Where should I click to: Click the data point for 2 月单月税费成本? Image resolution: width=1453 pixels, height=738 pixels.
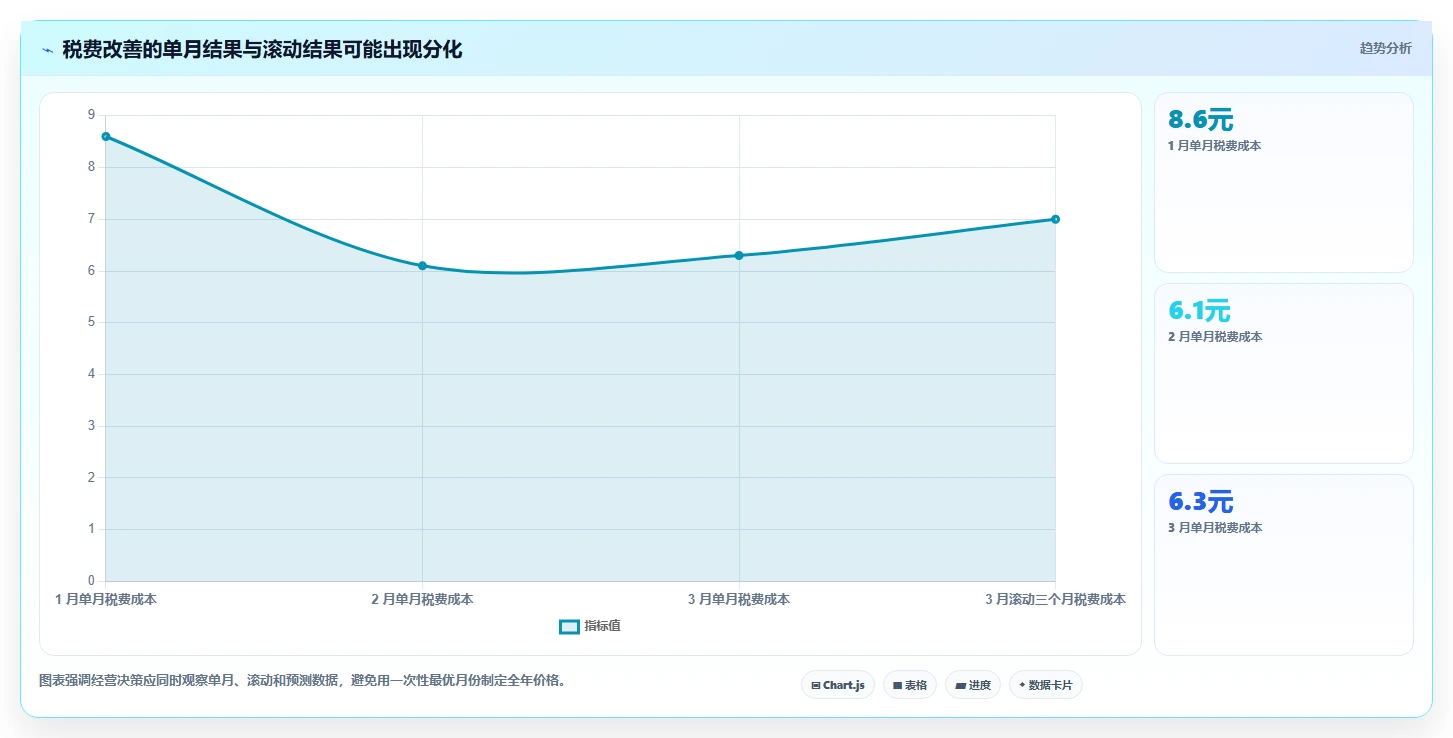pos(422,265)
